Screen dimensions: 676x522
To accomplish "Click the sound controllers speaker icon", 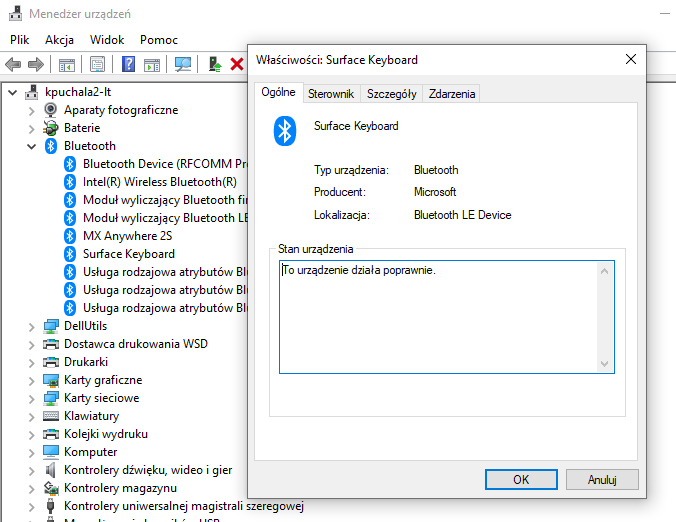I will [50, 470].
